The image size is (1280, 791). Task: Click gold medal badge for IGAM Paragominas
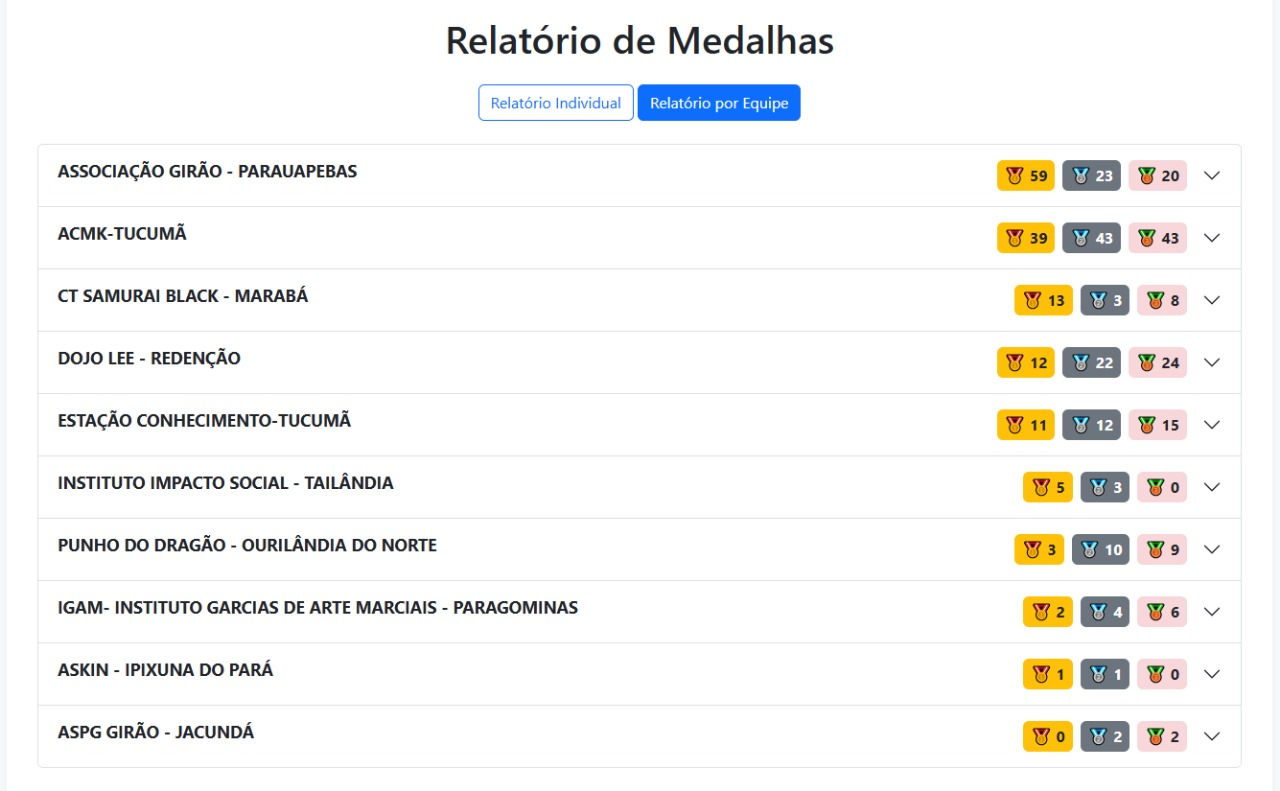click(x=1047, y=612)
